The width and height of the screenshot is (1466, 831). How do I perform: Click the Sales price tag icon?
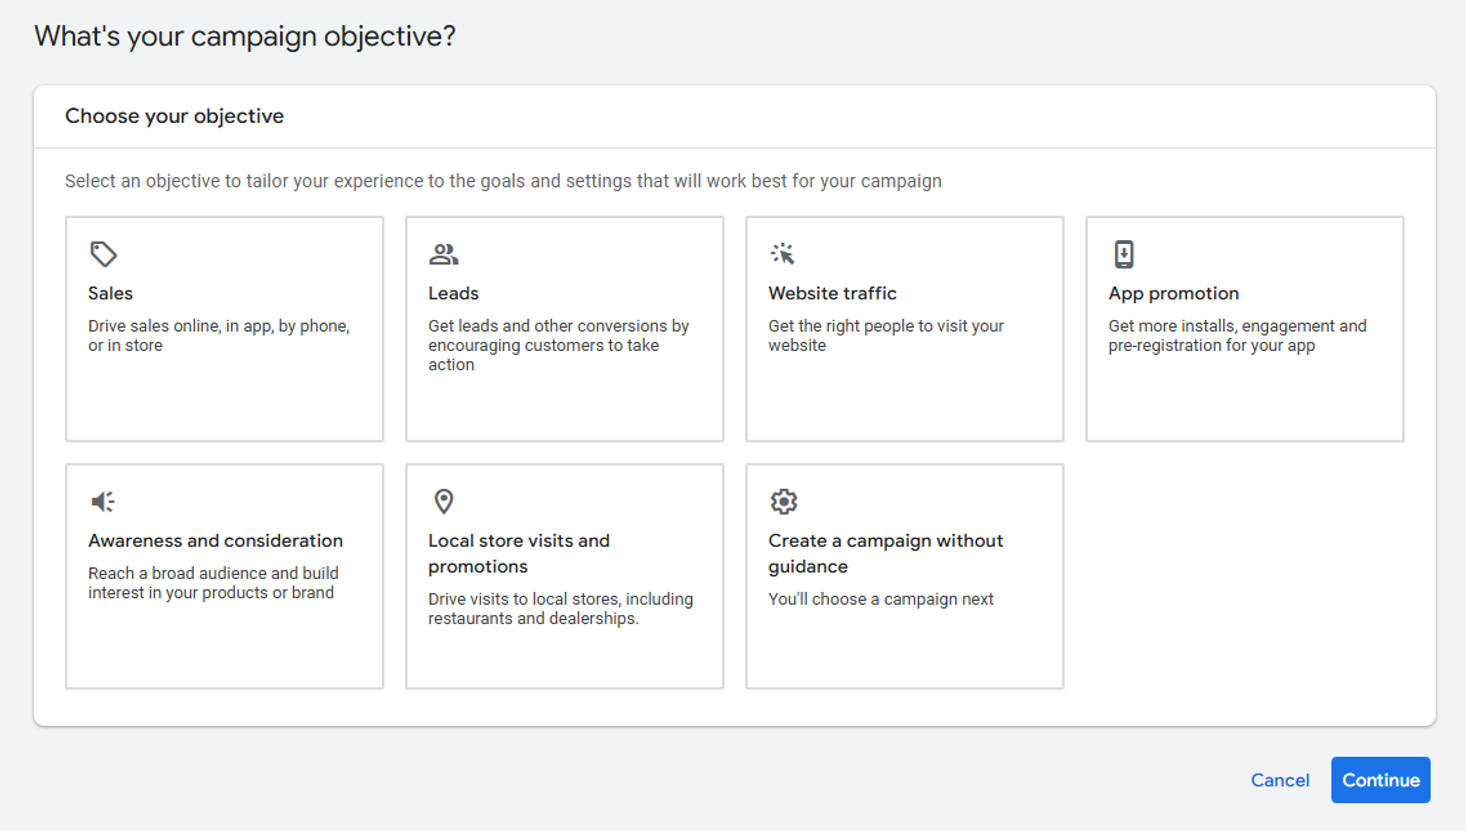[103, 254]
